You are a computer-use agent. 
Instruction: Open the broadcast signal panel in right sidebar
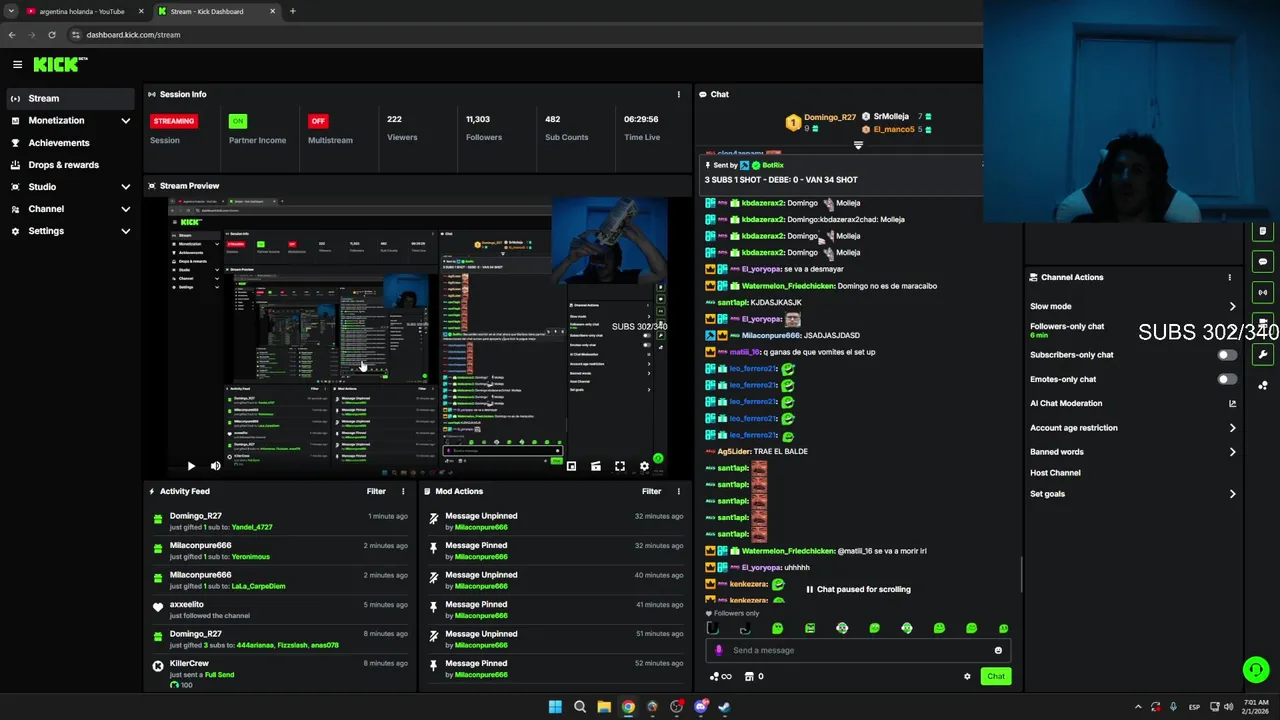(x=1263, y=293)
